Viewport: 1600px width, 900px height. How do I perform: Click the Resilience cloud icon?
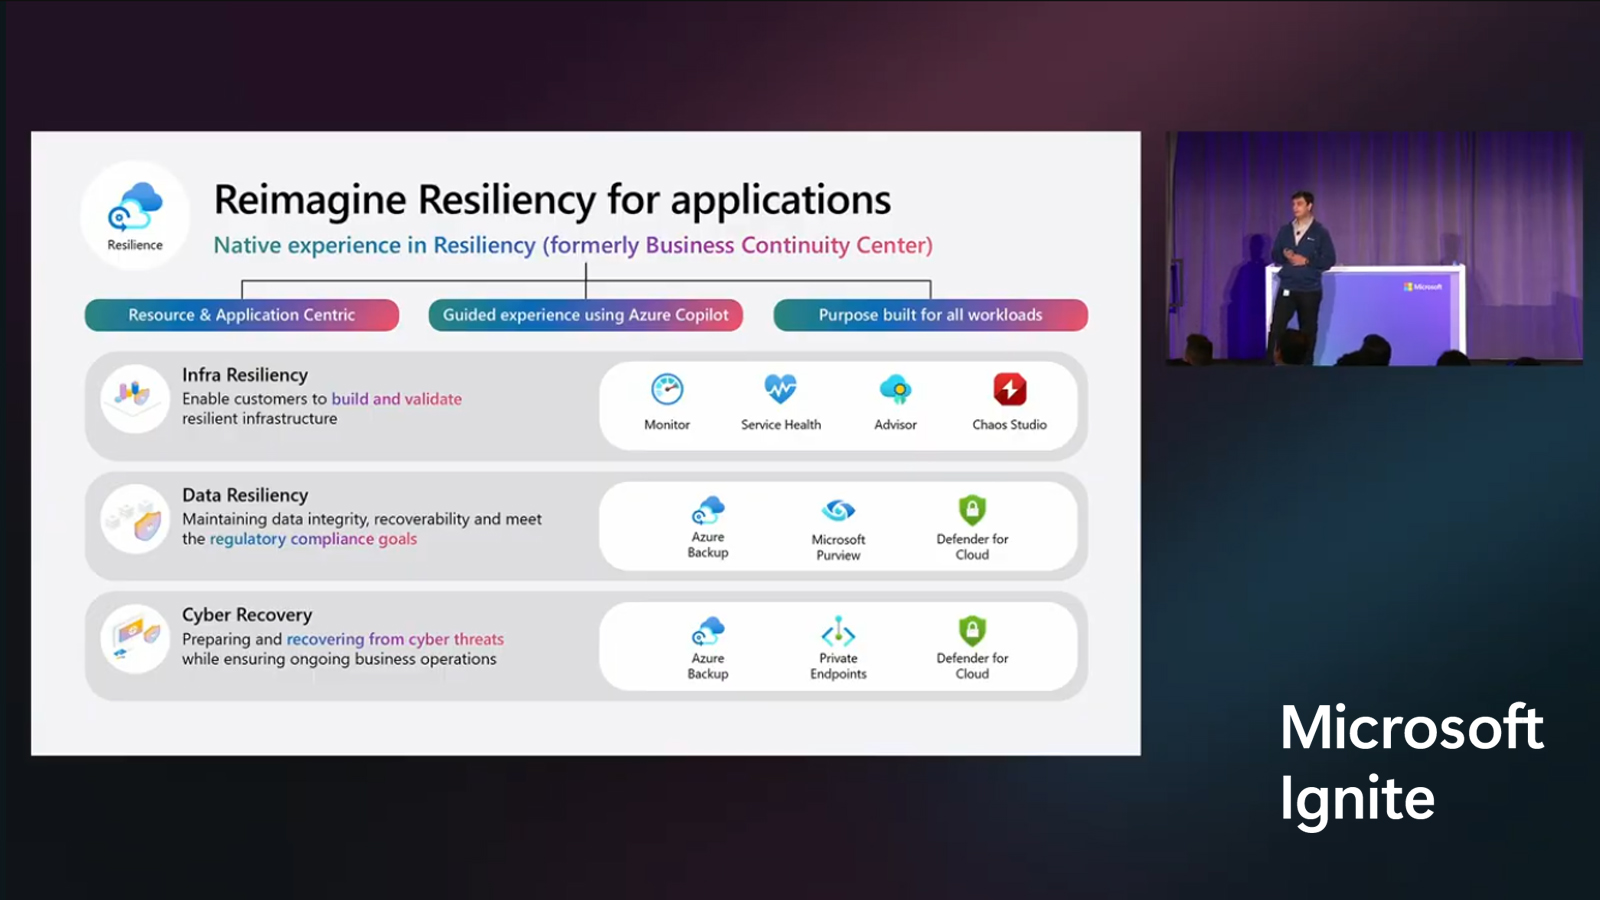(135, 207)
